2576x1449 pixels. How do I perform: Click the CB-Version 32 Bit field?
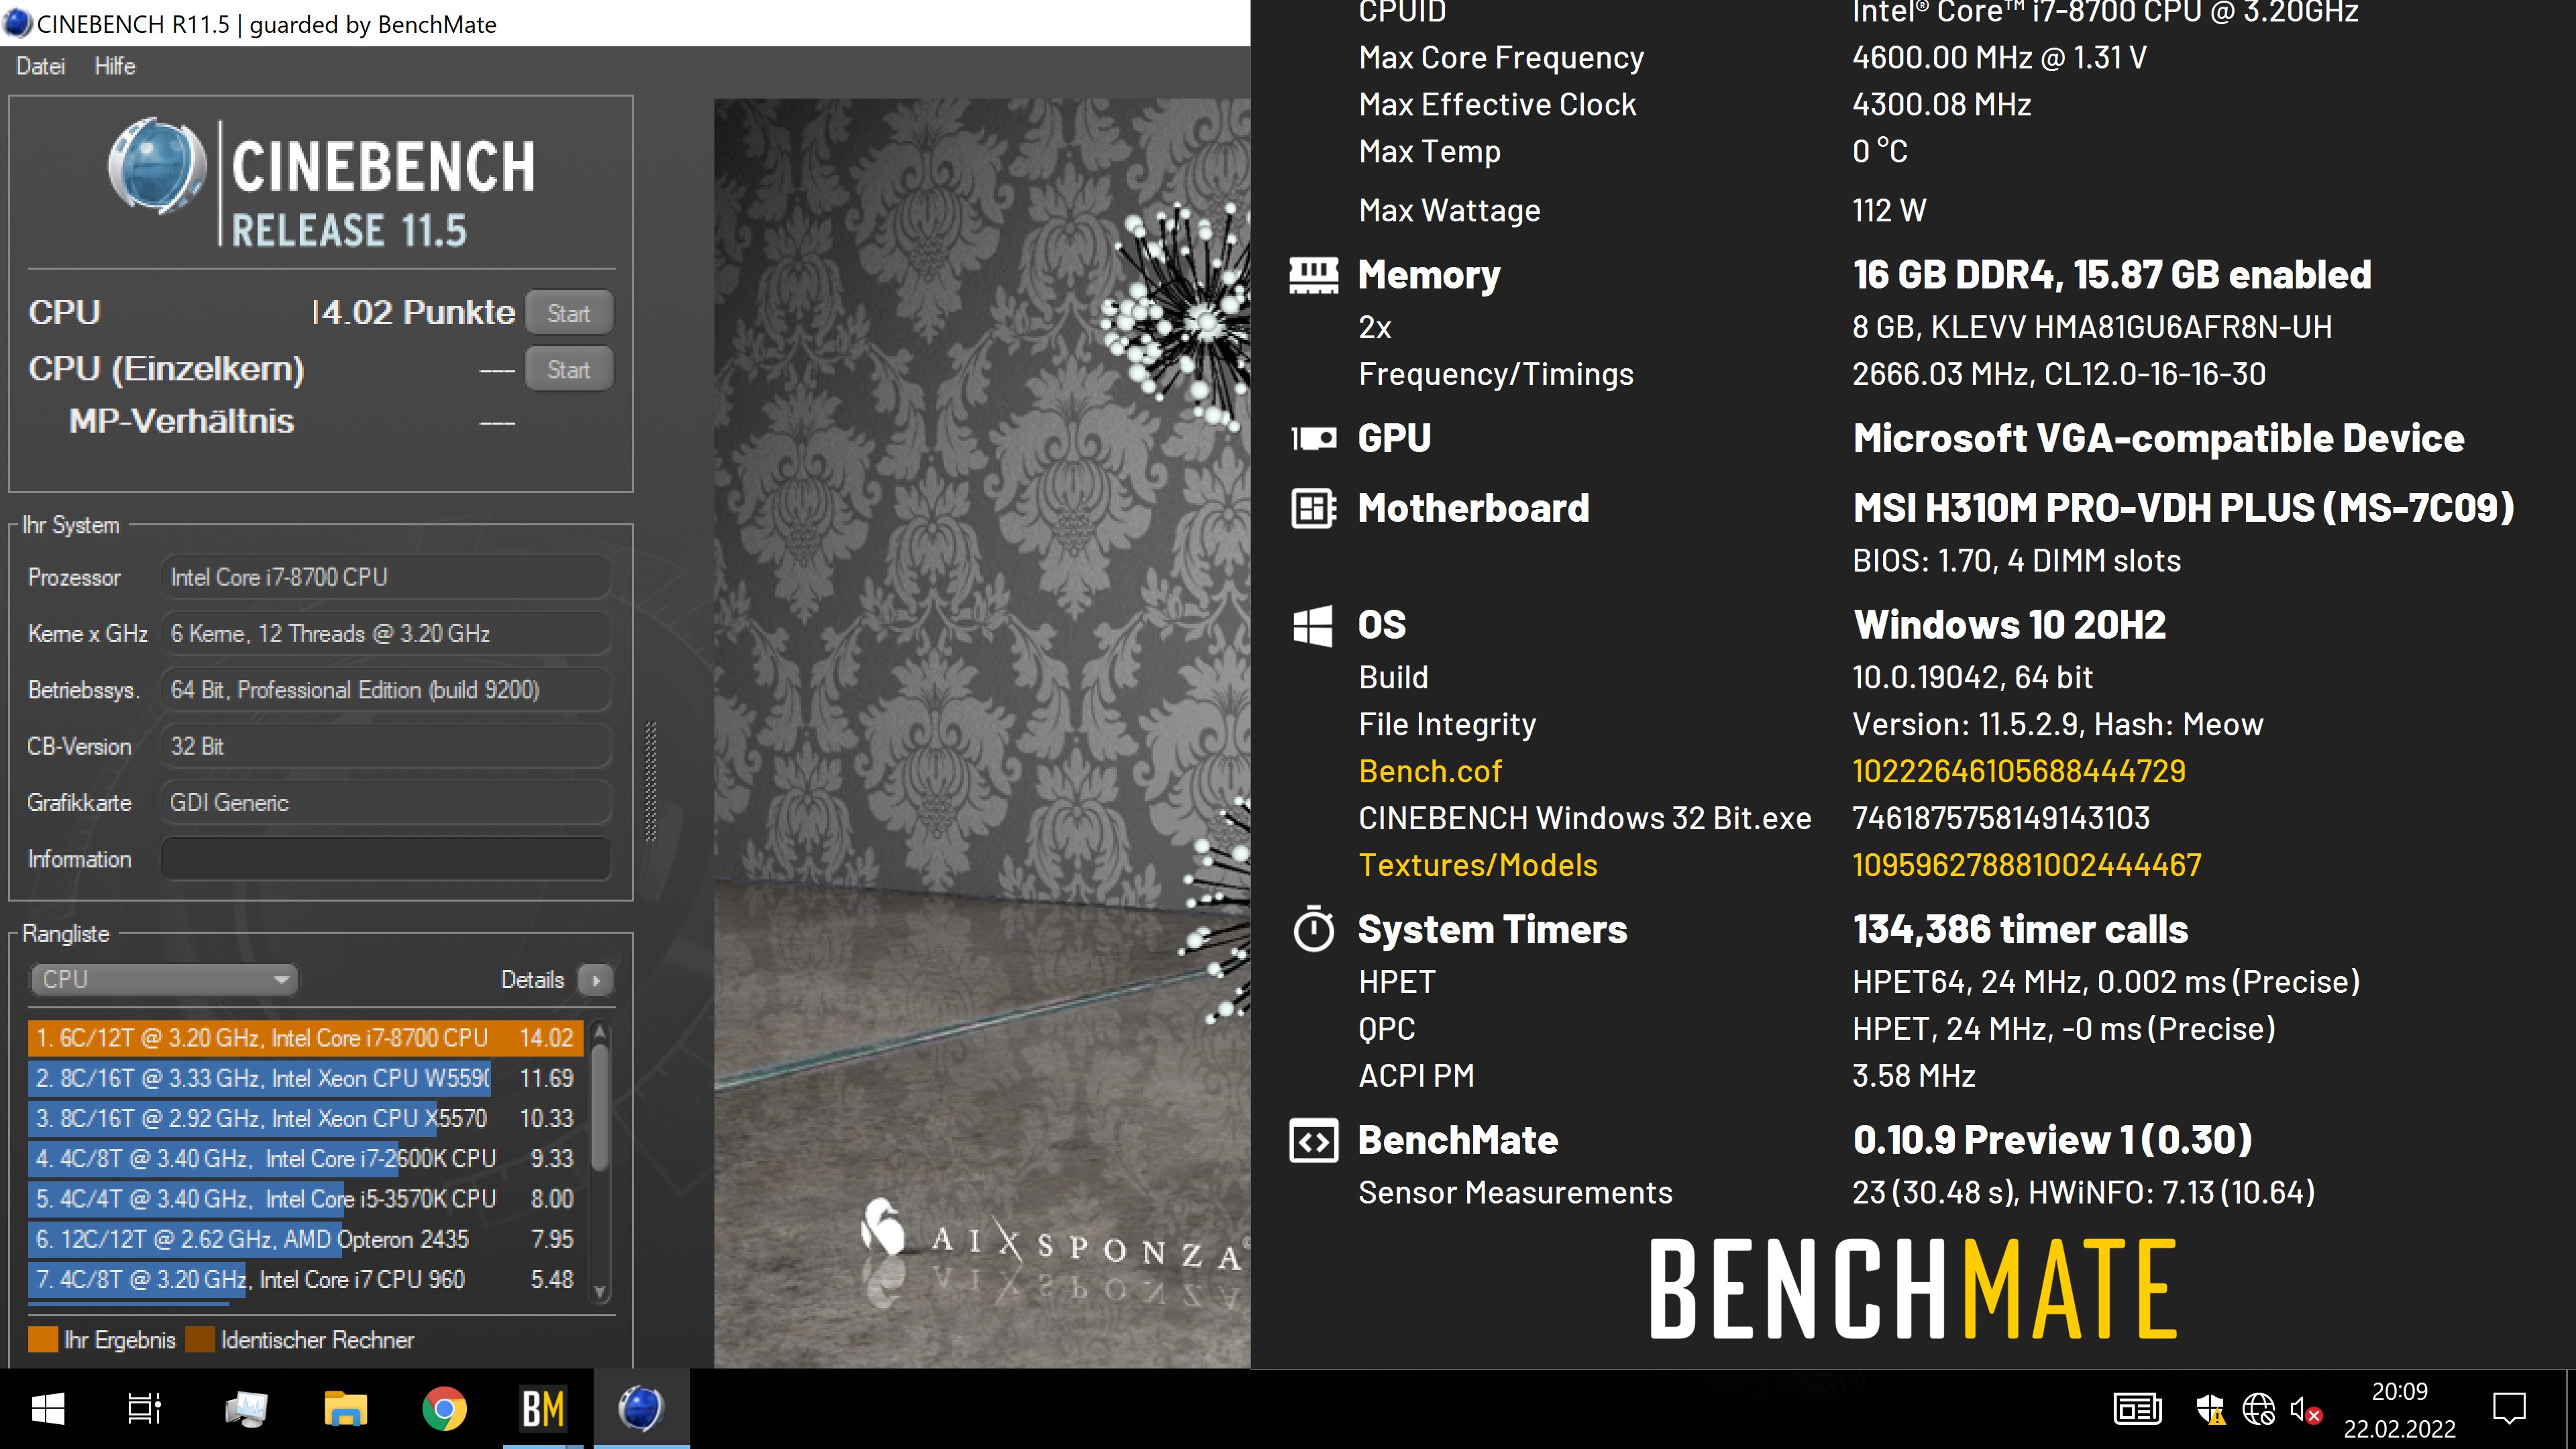click(386, 746)
